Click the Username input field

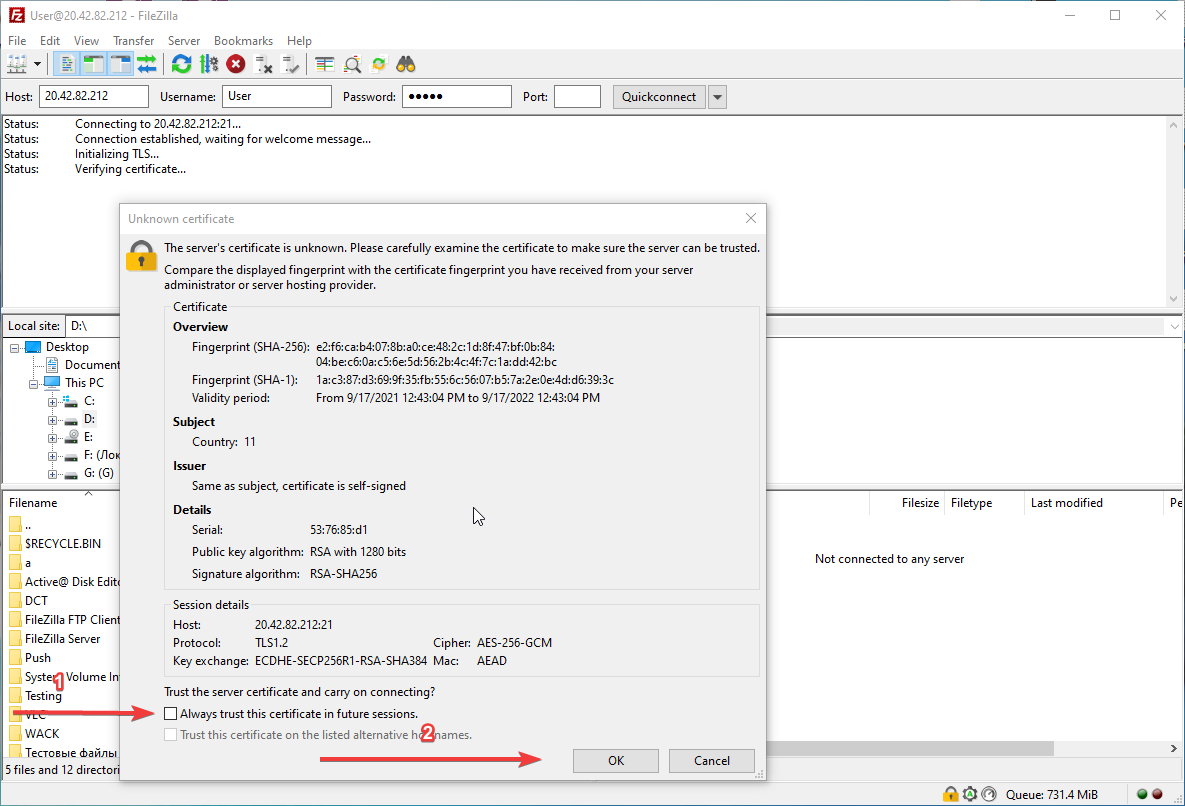click(277, 97)
